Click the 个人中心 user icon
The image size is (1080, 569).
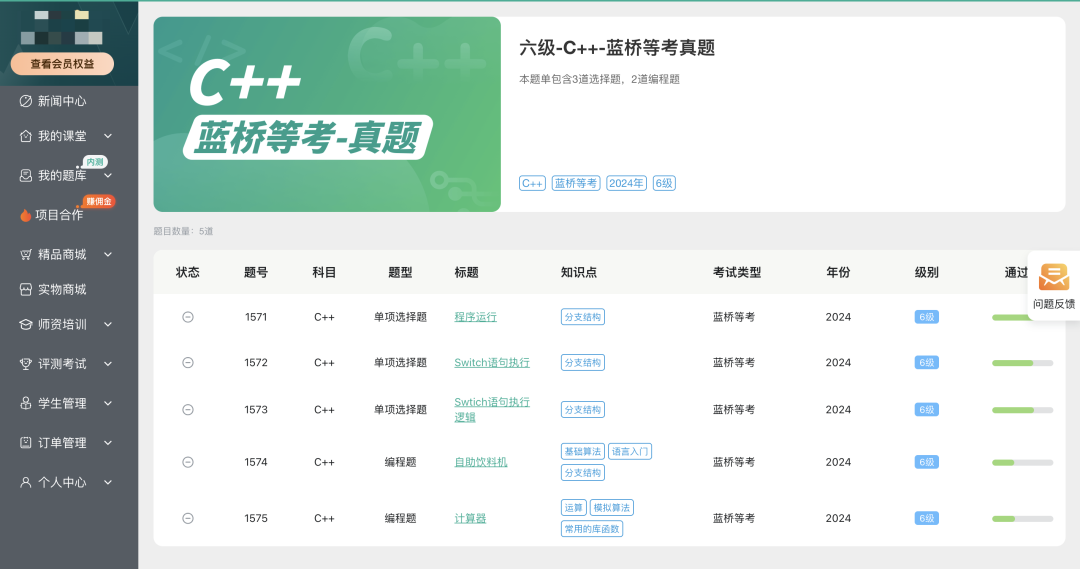tap(25, 482)
